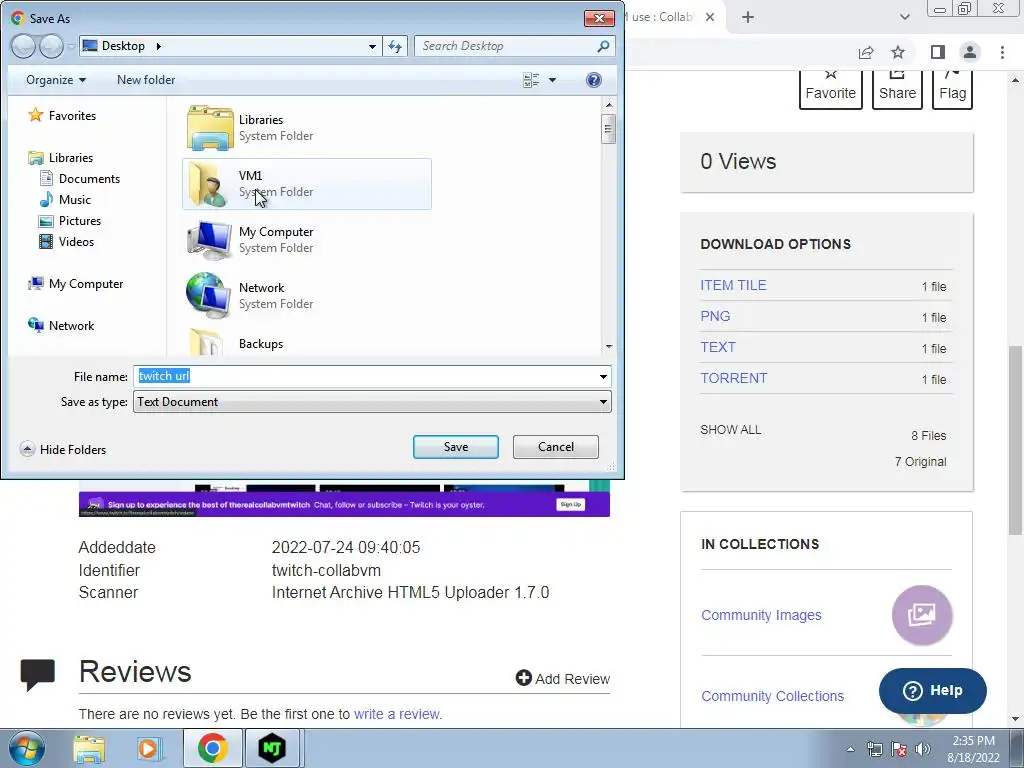The width and height of the screenshot is (1024, 768).
Task: Open the Organize dropdown menu
Action: point(56,80)
